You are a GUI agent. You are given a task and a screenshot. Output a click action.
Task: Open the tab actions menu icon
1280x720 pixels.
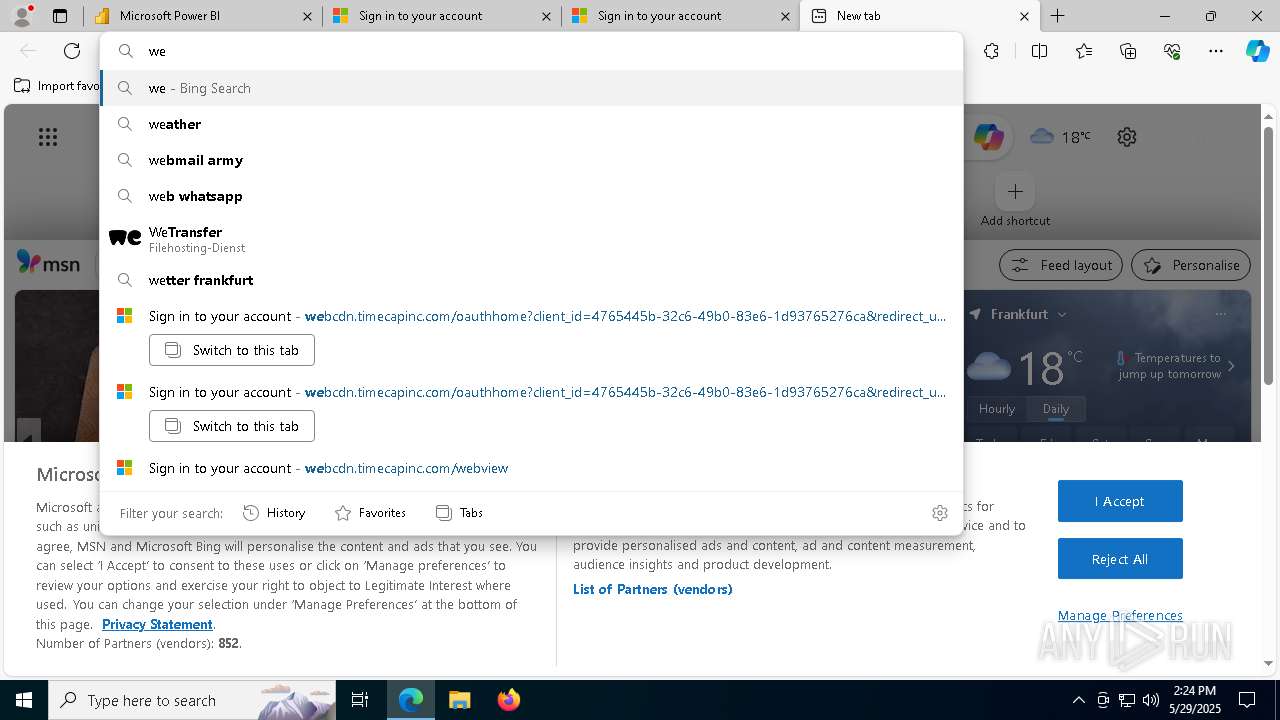pos(60,16)
